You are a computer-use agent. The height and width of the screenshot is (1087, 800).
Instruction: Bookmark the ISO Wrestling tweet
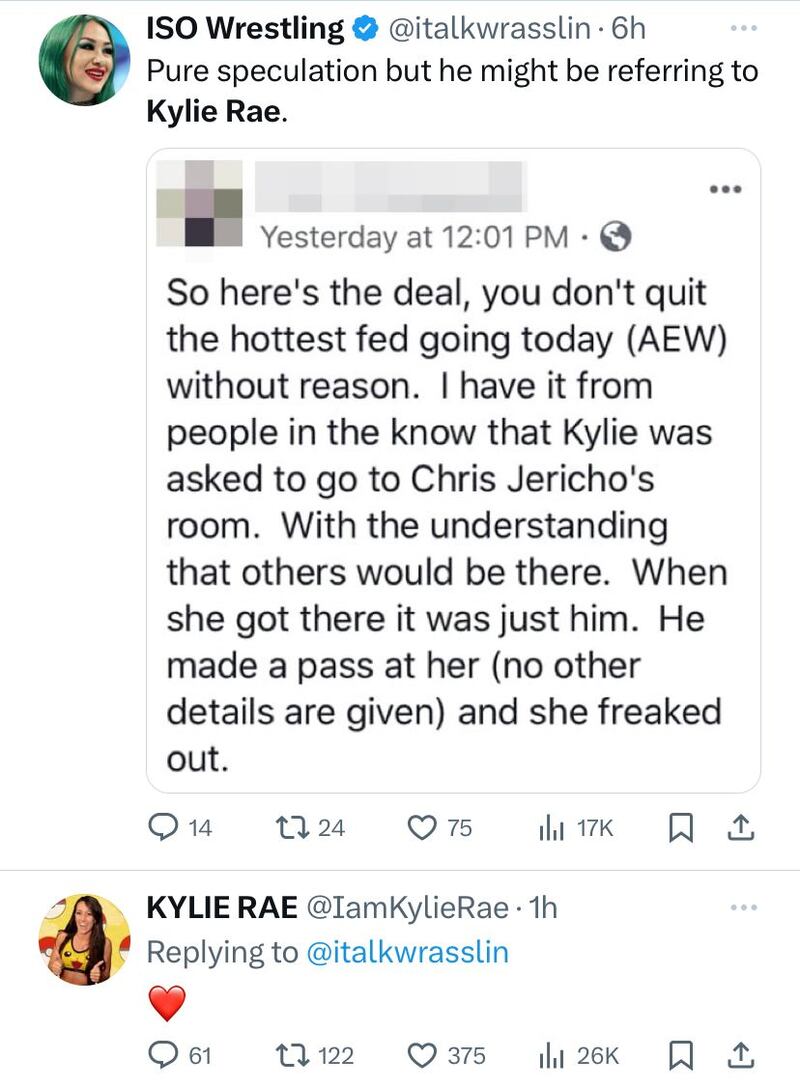[x=680, y=827]
